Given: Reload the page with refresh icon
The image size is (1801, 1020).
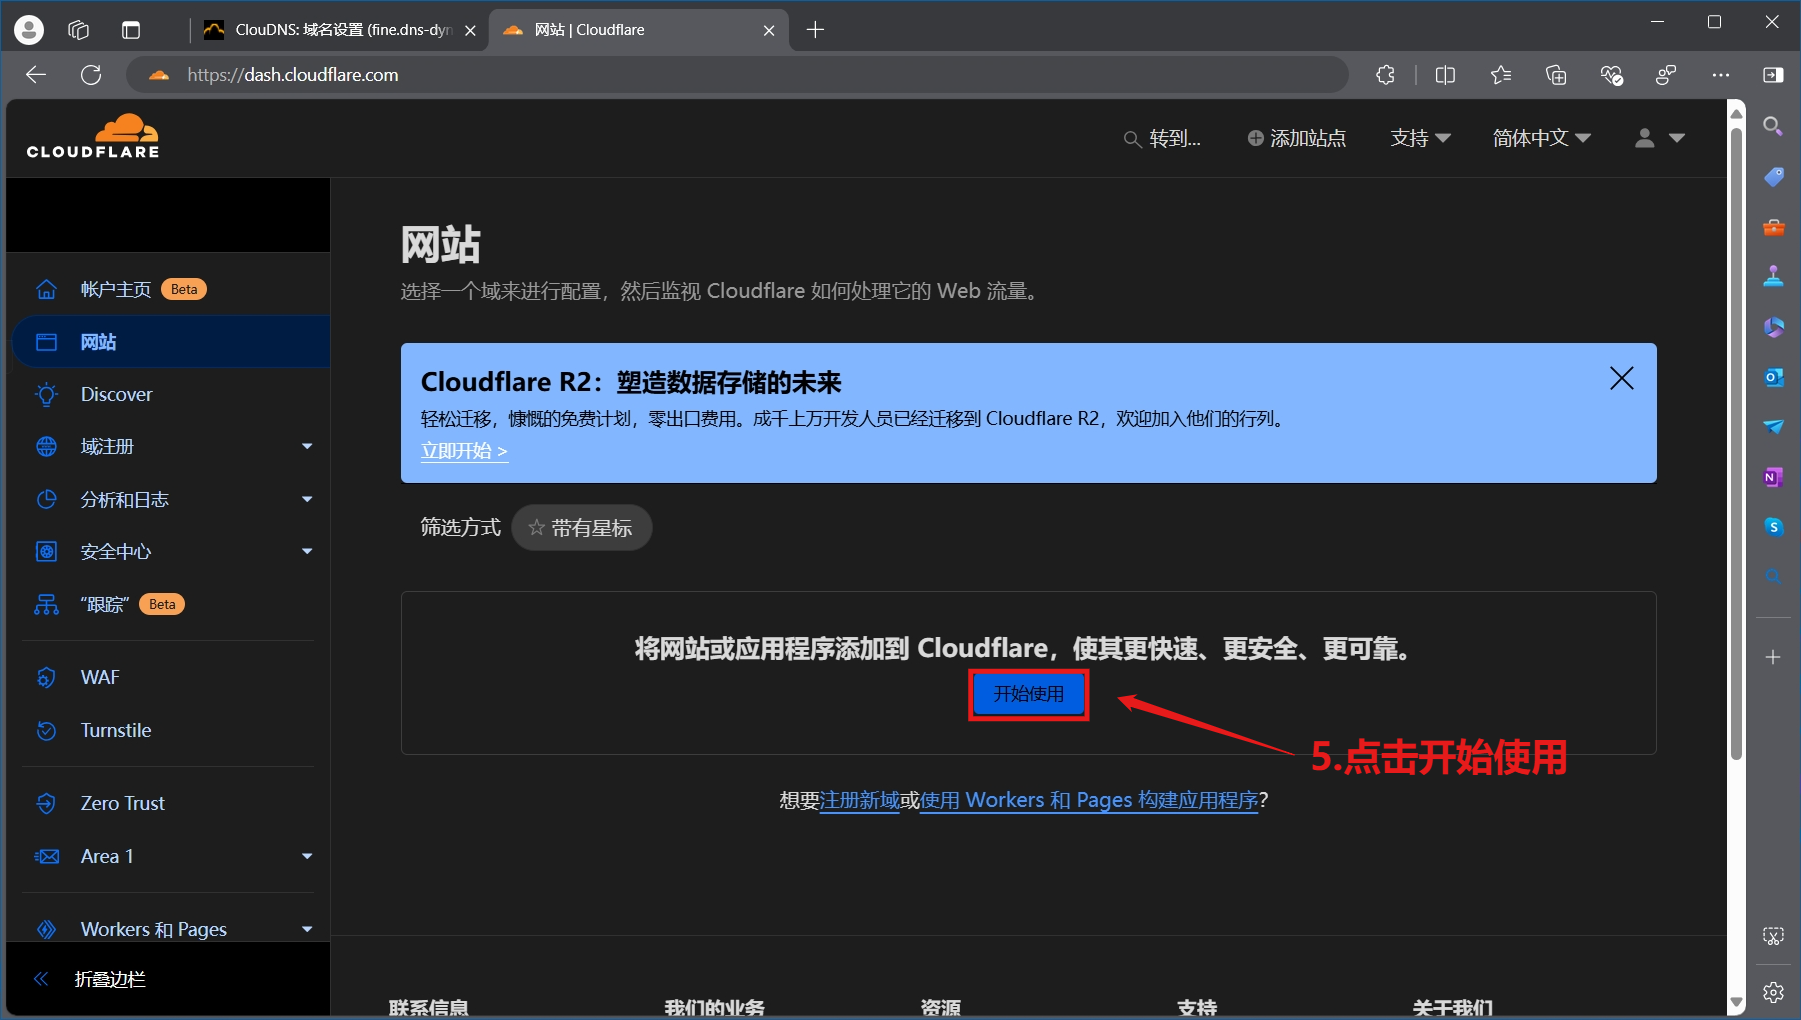Looking at the screenshot, I should [x=91, y=75].
